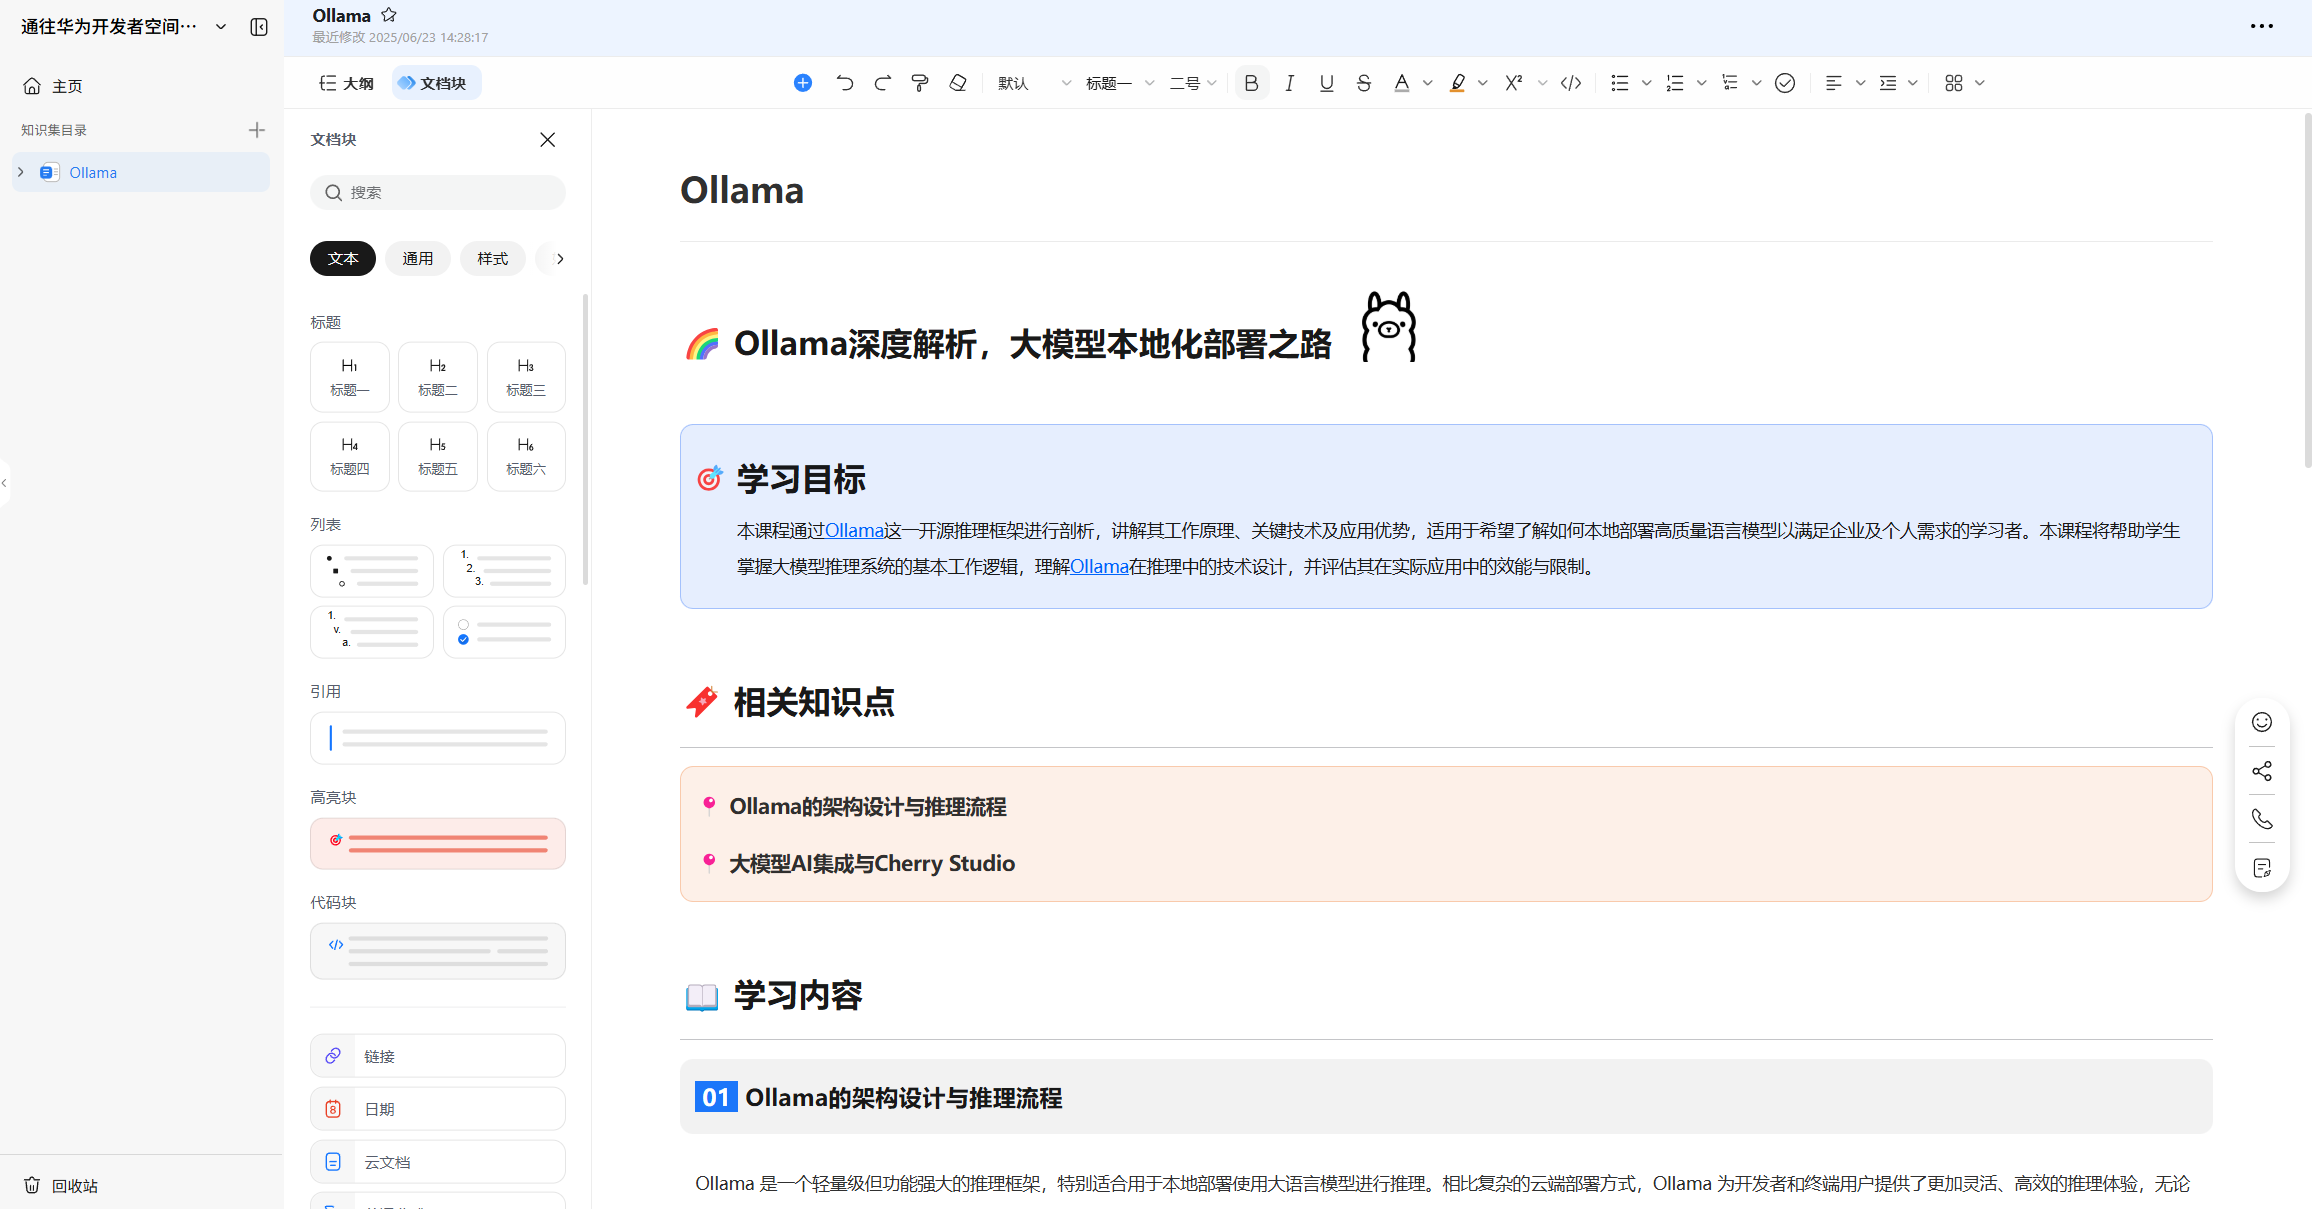Screen dimensions: 2312x1209
Task: Insert a bulleted list
Action: [1619, 83]
